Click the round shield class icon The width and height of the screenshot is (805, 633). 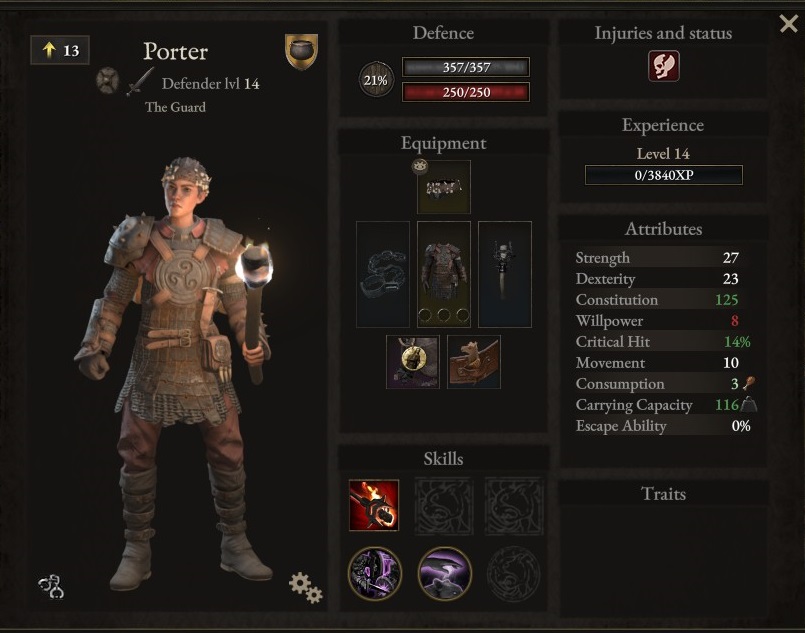click(108, 81)
